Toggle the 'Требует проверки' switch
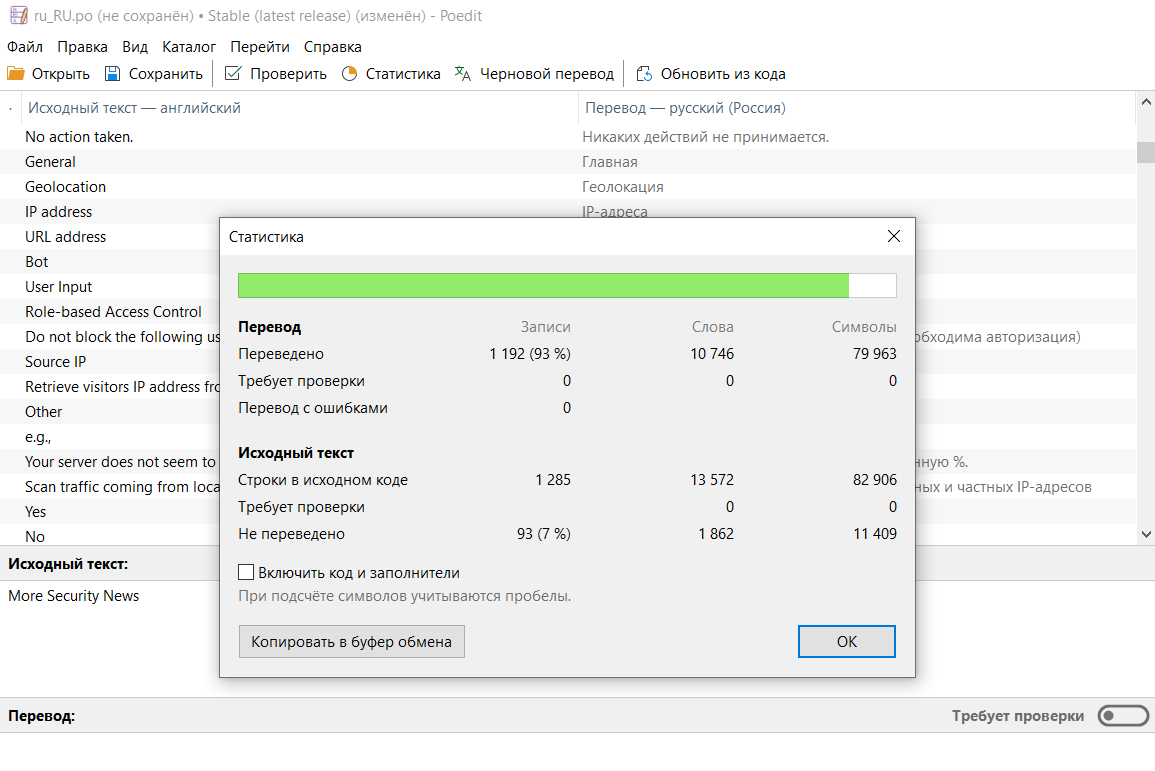 [1123, 715]
